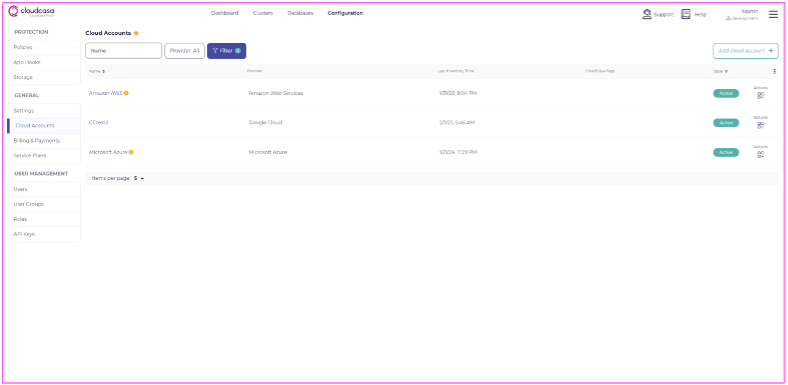The height and width of the screenshot is (385, 788).
Task: Open the Microsoft Azure account link
Action: click(x=108, y=152)
